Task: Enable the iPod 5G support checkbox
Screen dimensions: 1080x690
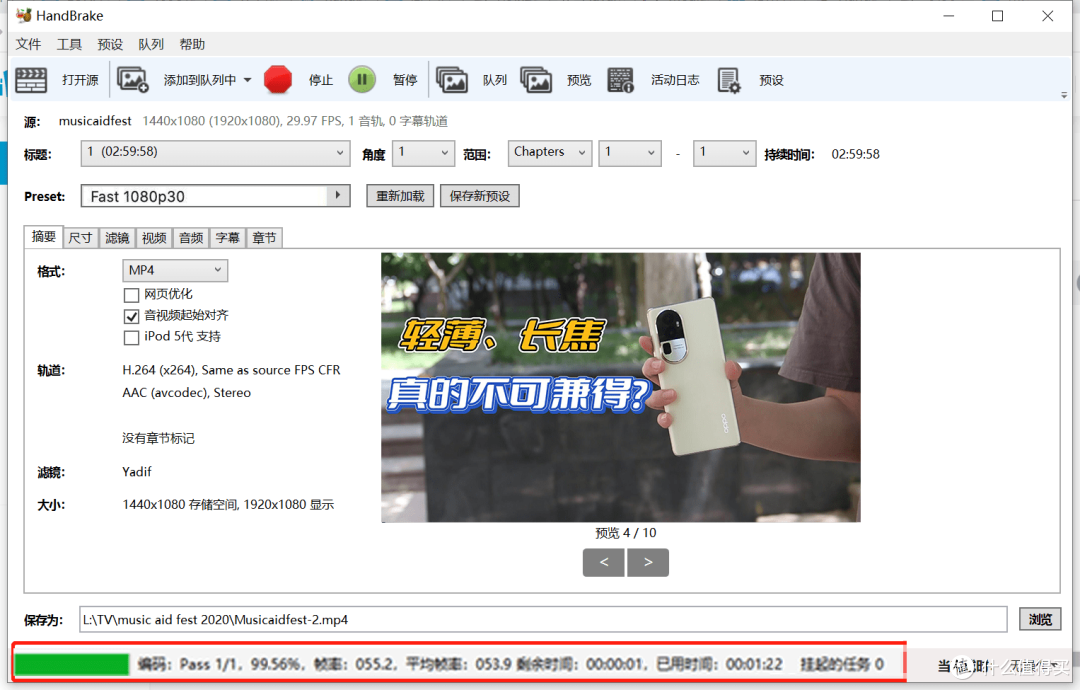Action: 131,337
